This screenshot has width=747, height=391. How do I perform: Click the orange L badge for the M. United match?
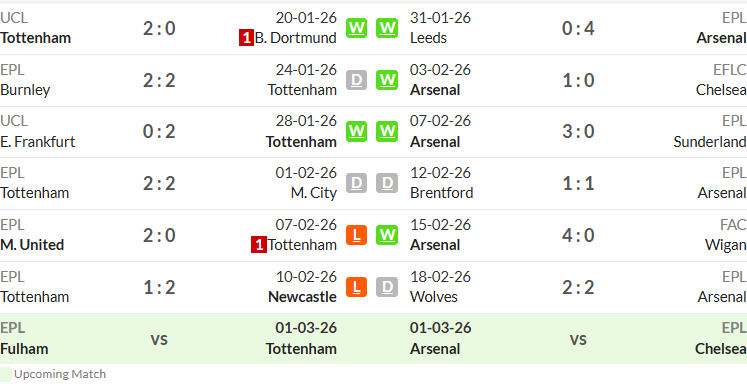356,235
